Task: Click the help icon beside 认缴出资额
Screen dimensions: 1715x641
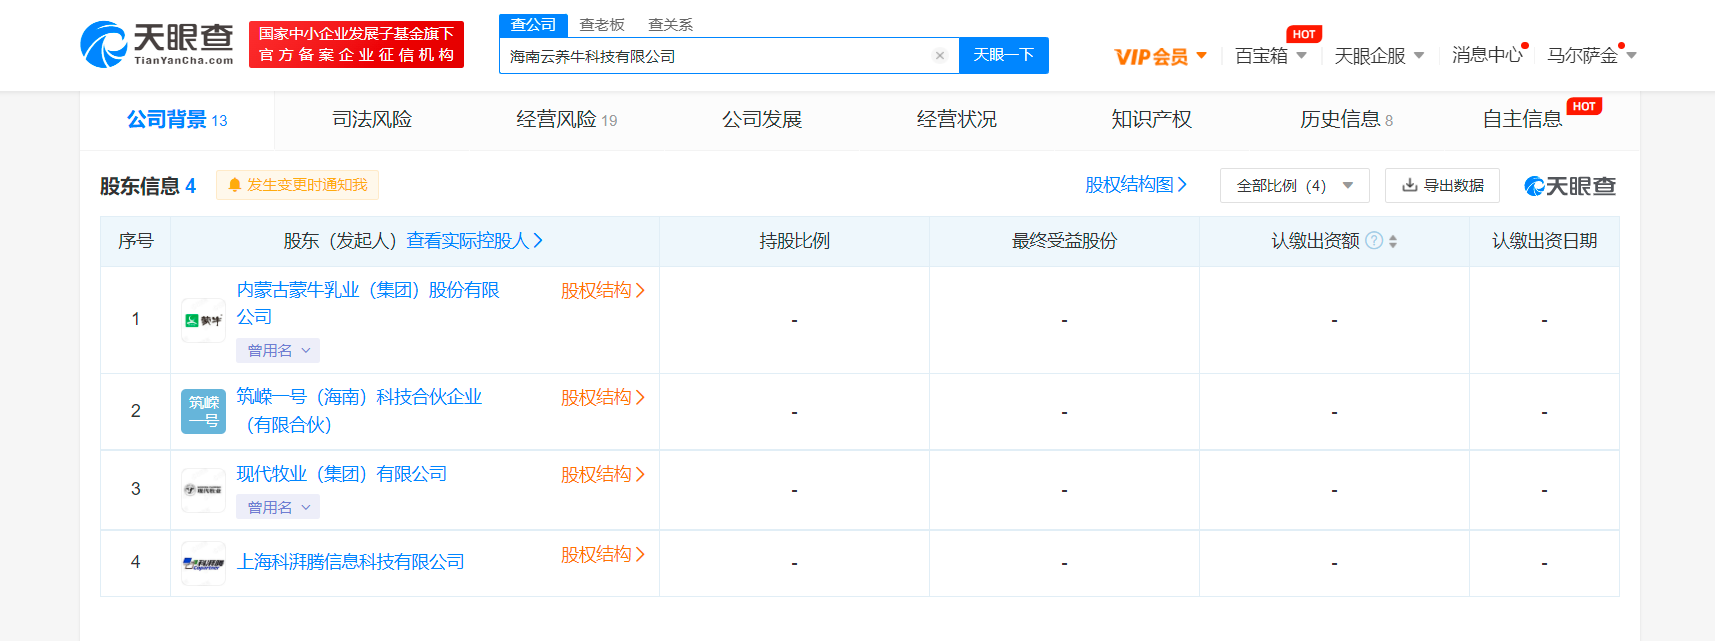Action: (1374, 241)
